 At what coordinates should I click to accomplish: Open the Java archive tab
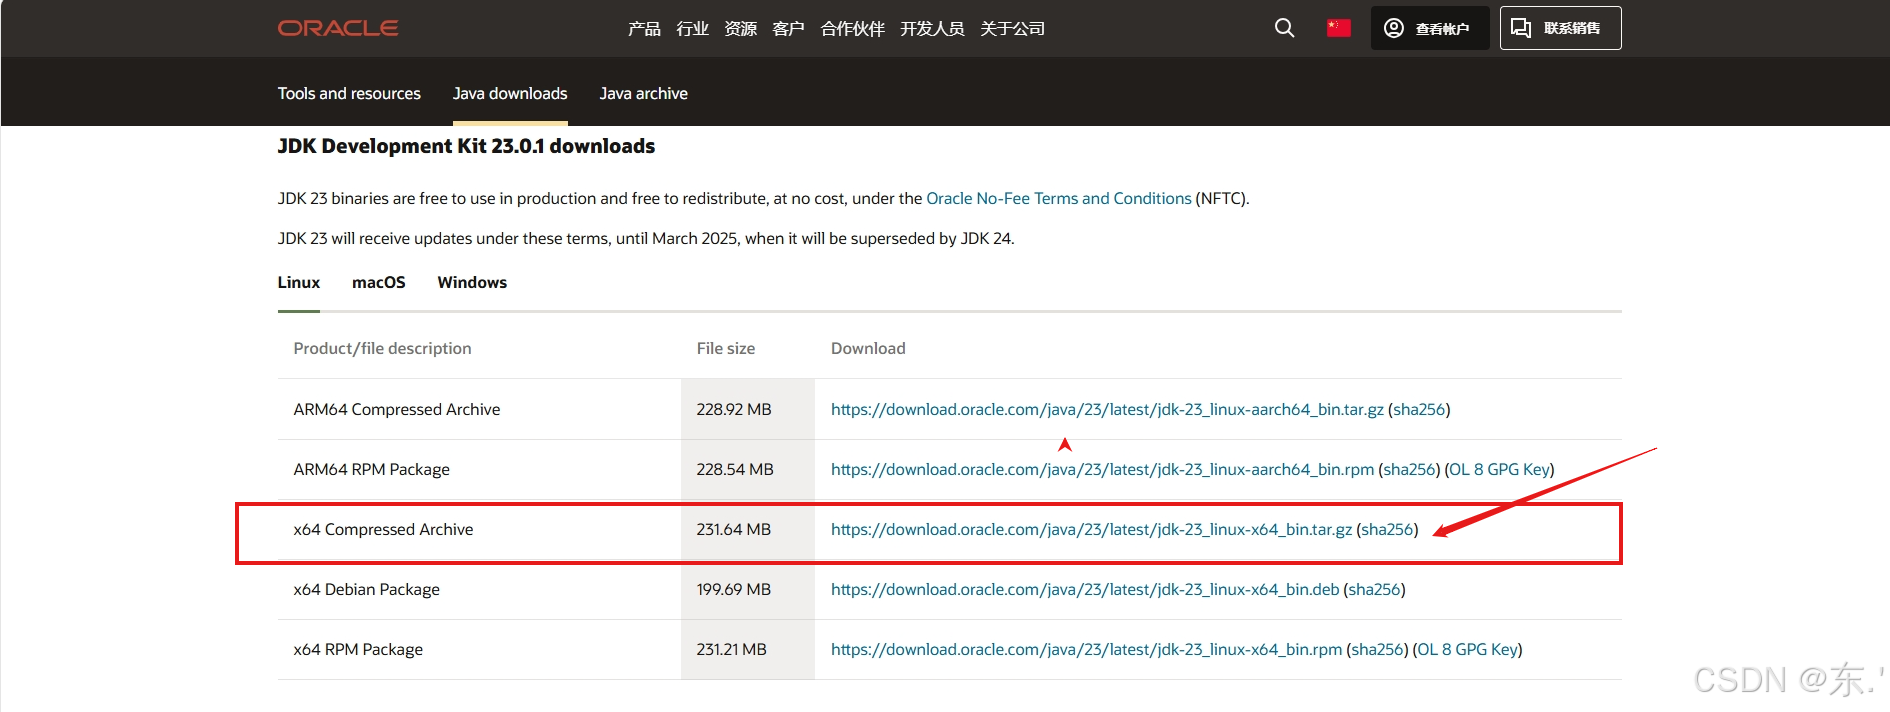pyautogui.click(x=643, y=93)
